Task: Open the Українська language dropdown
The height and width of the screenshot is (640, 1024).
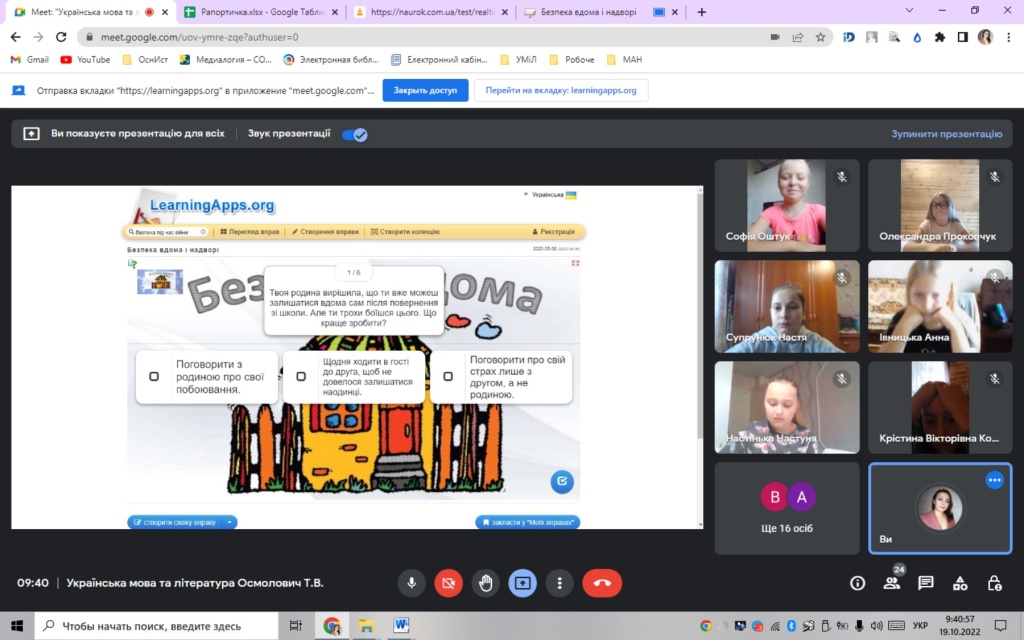Action: pos(549,194)
